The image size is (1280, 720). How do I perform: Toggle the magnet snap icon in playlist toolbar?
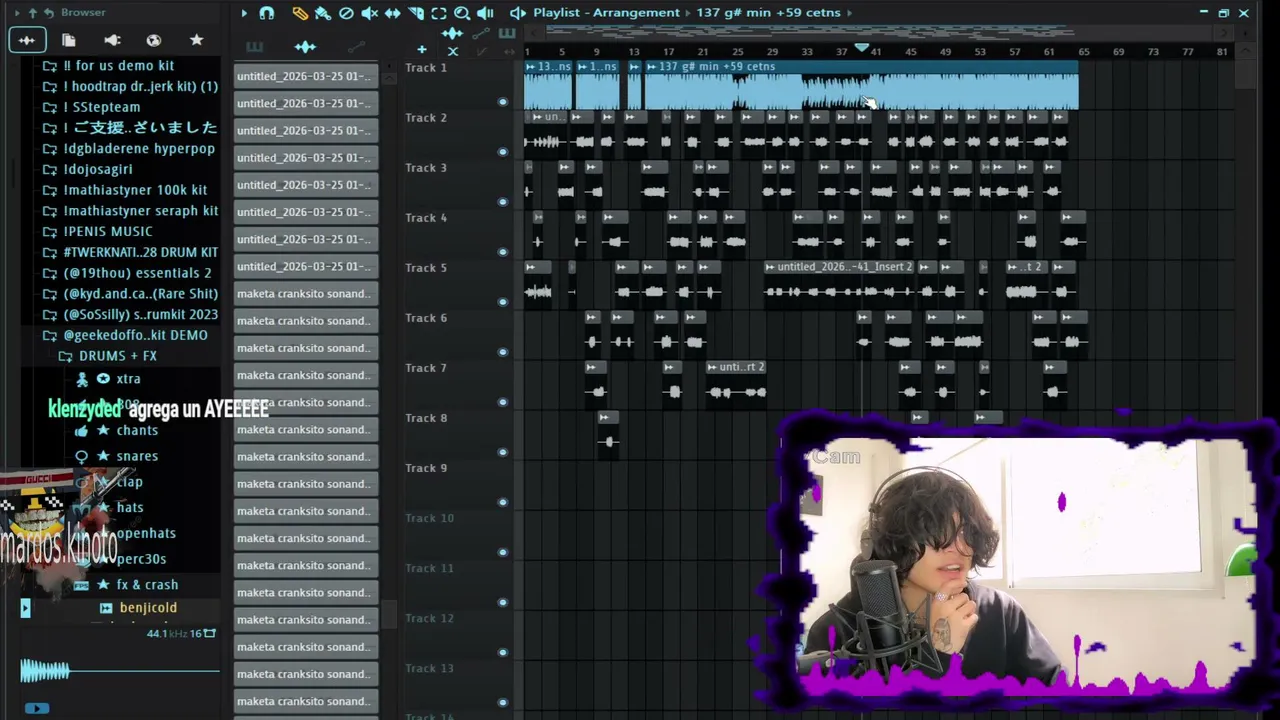[x=267, y=13]
